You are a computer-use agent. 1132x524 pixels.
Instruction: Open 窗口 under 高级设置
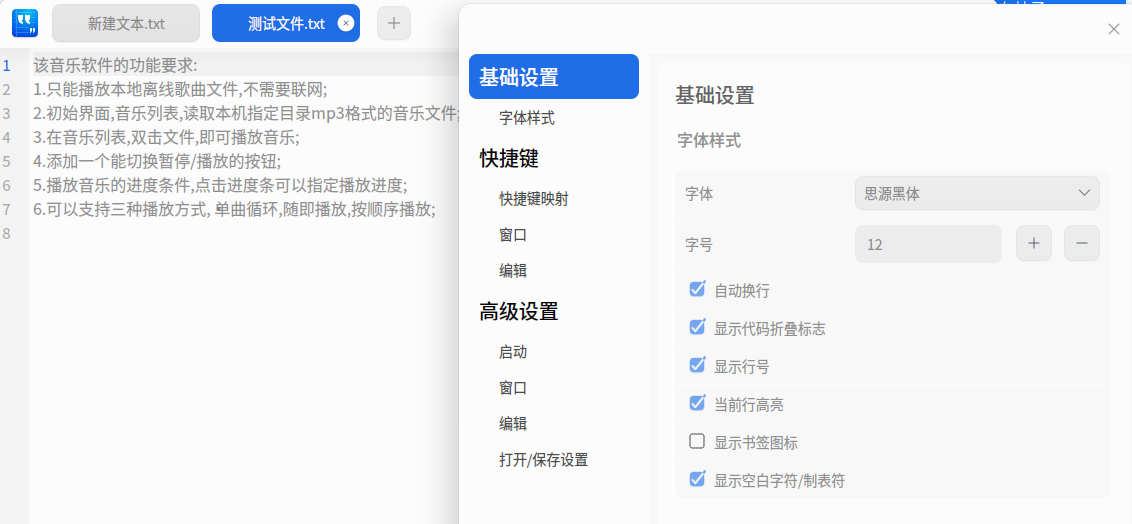pyautogui.click(x=513, y=388)
